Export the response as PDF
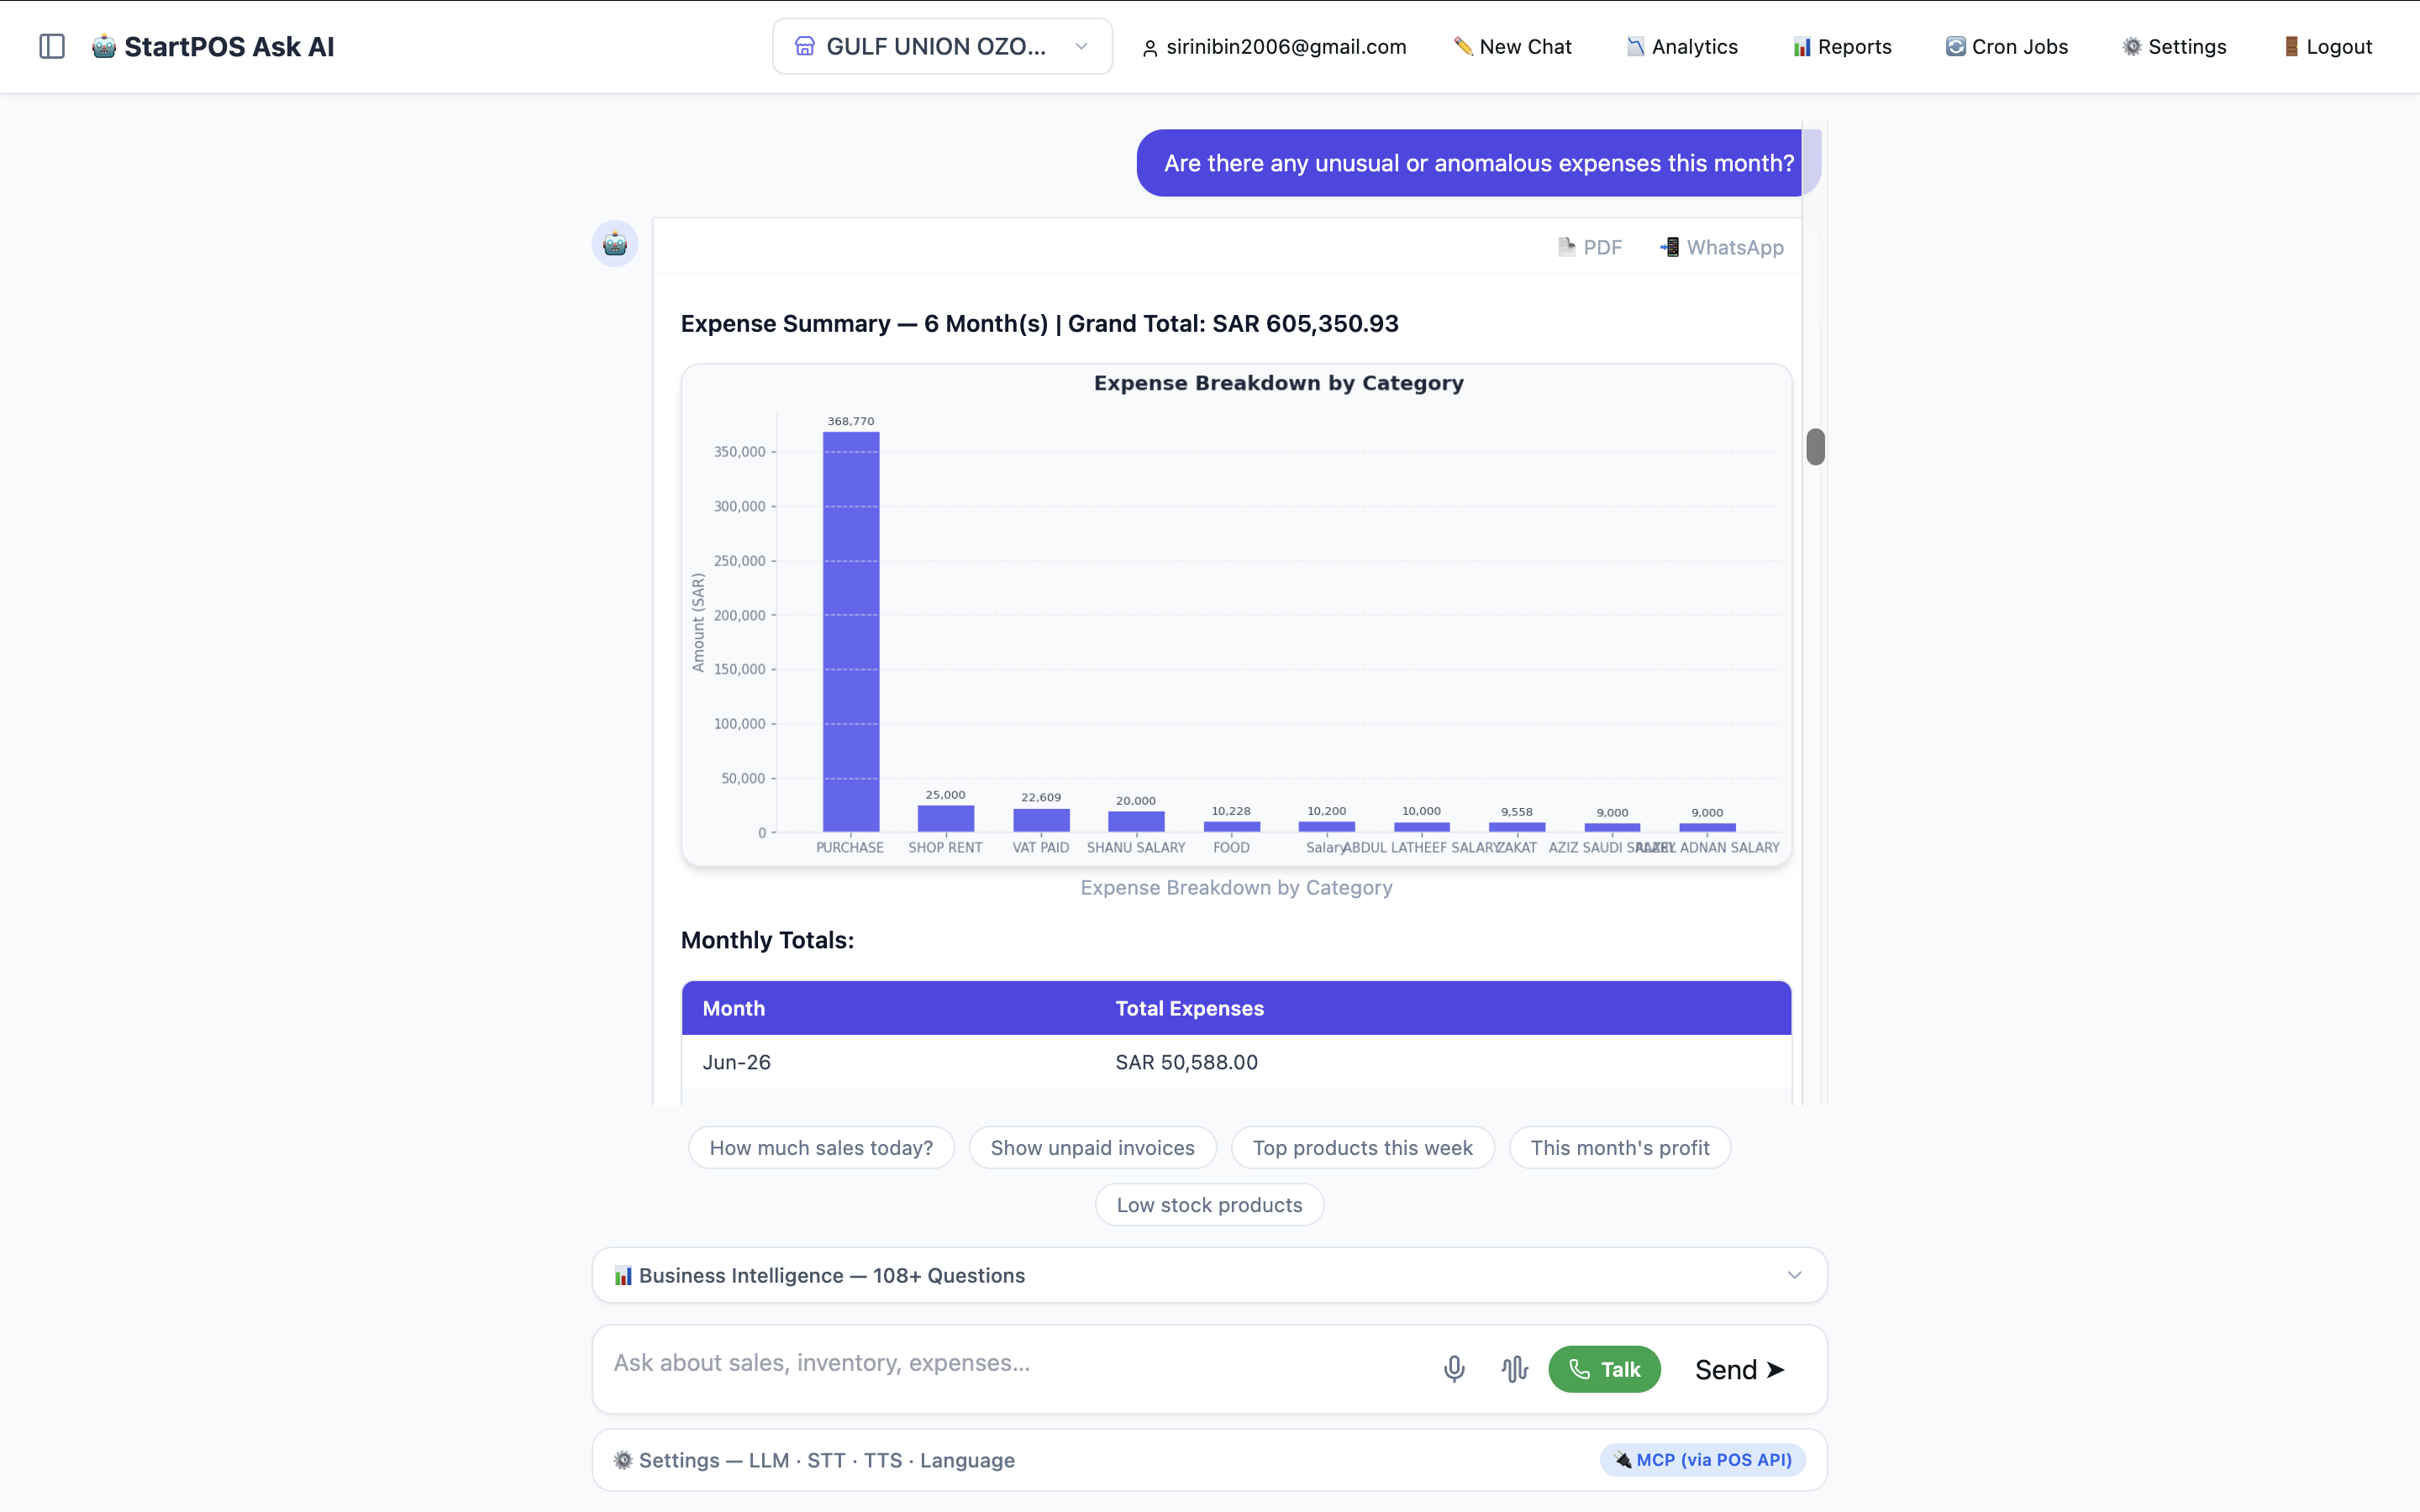Screen dimensions: 2420x1512 click(x=1590, y=247)
